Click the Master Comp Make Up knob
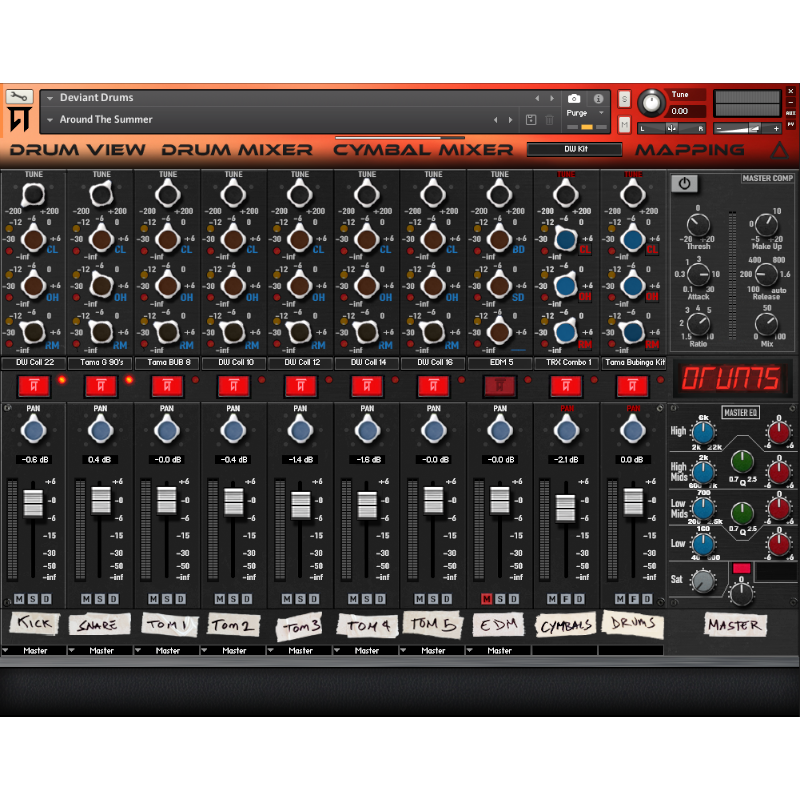Screen dimensions: 800x800 coord(766,224)
